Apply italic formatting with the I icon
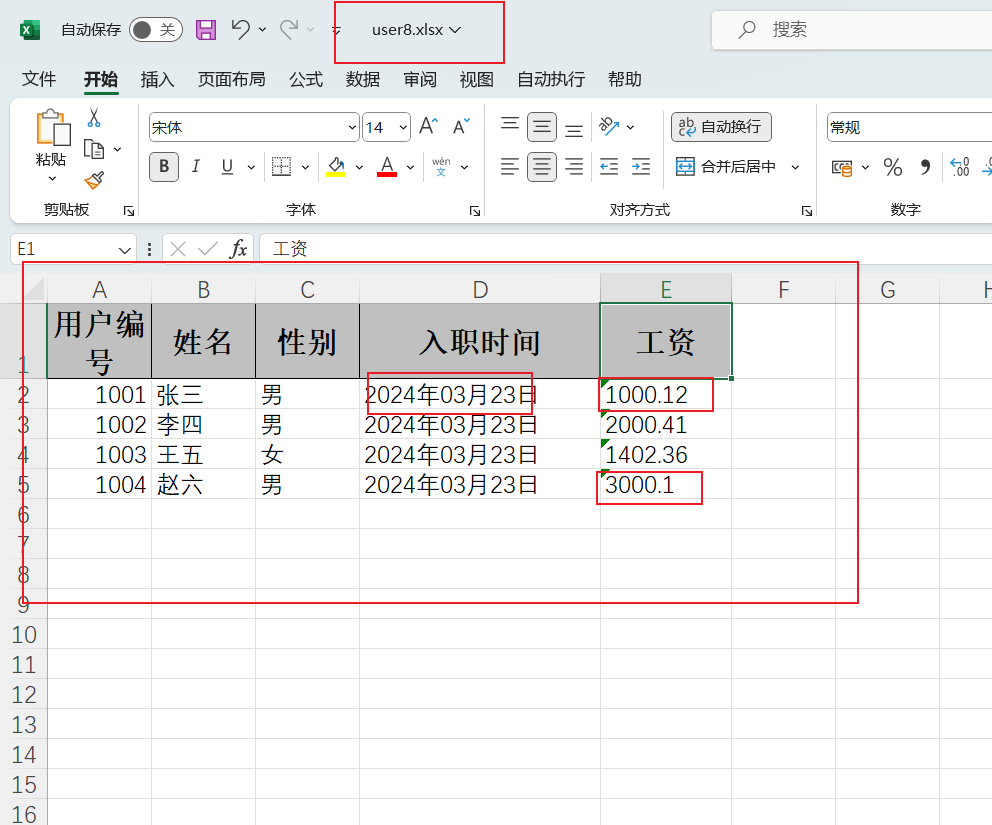 coord(196,167)
